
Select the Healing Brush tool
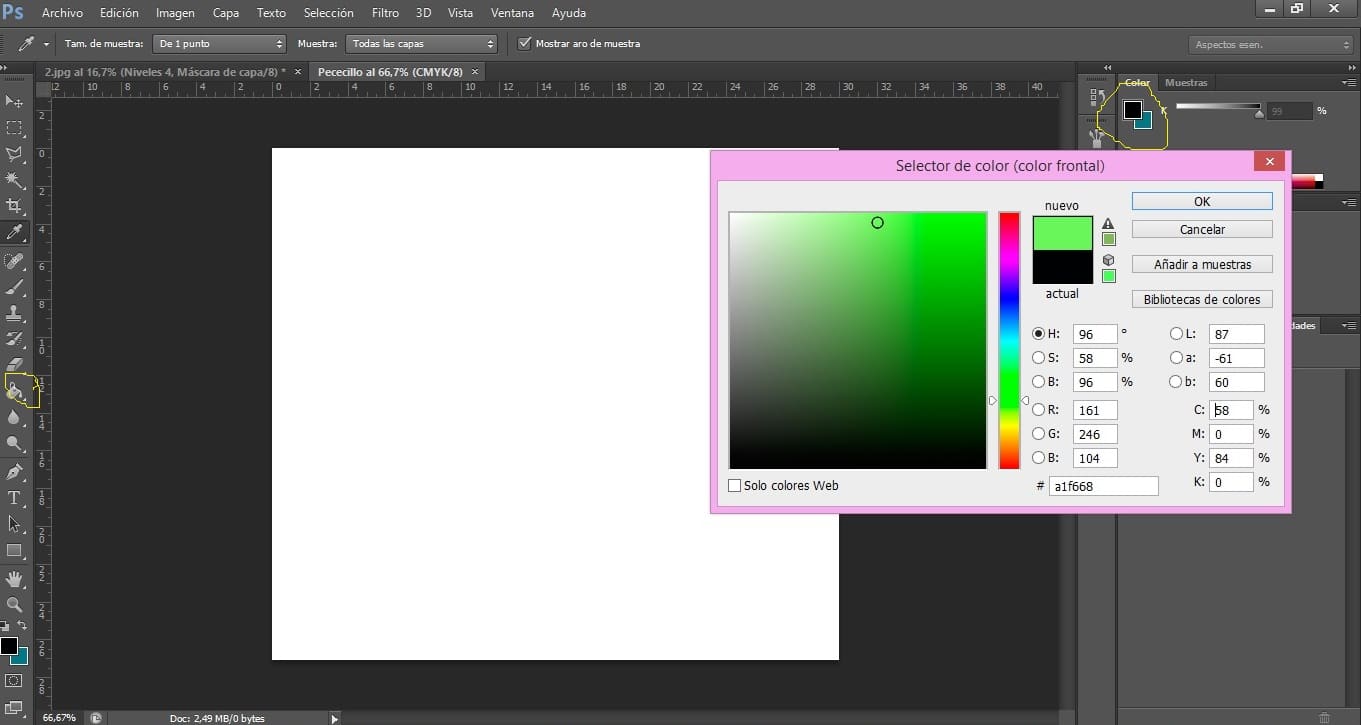point(14,262)
